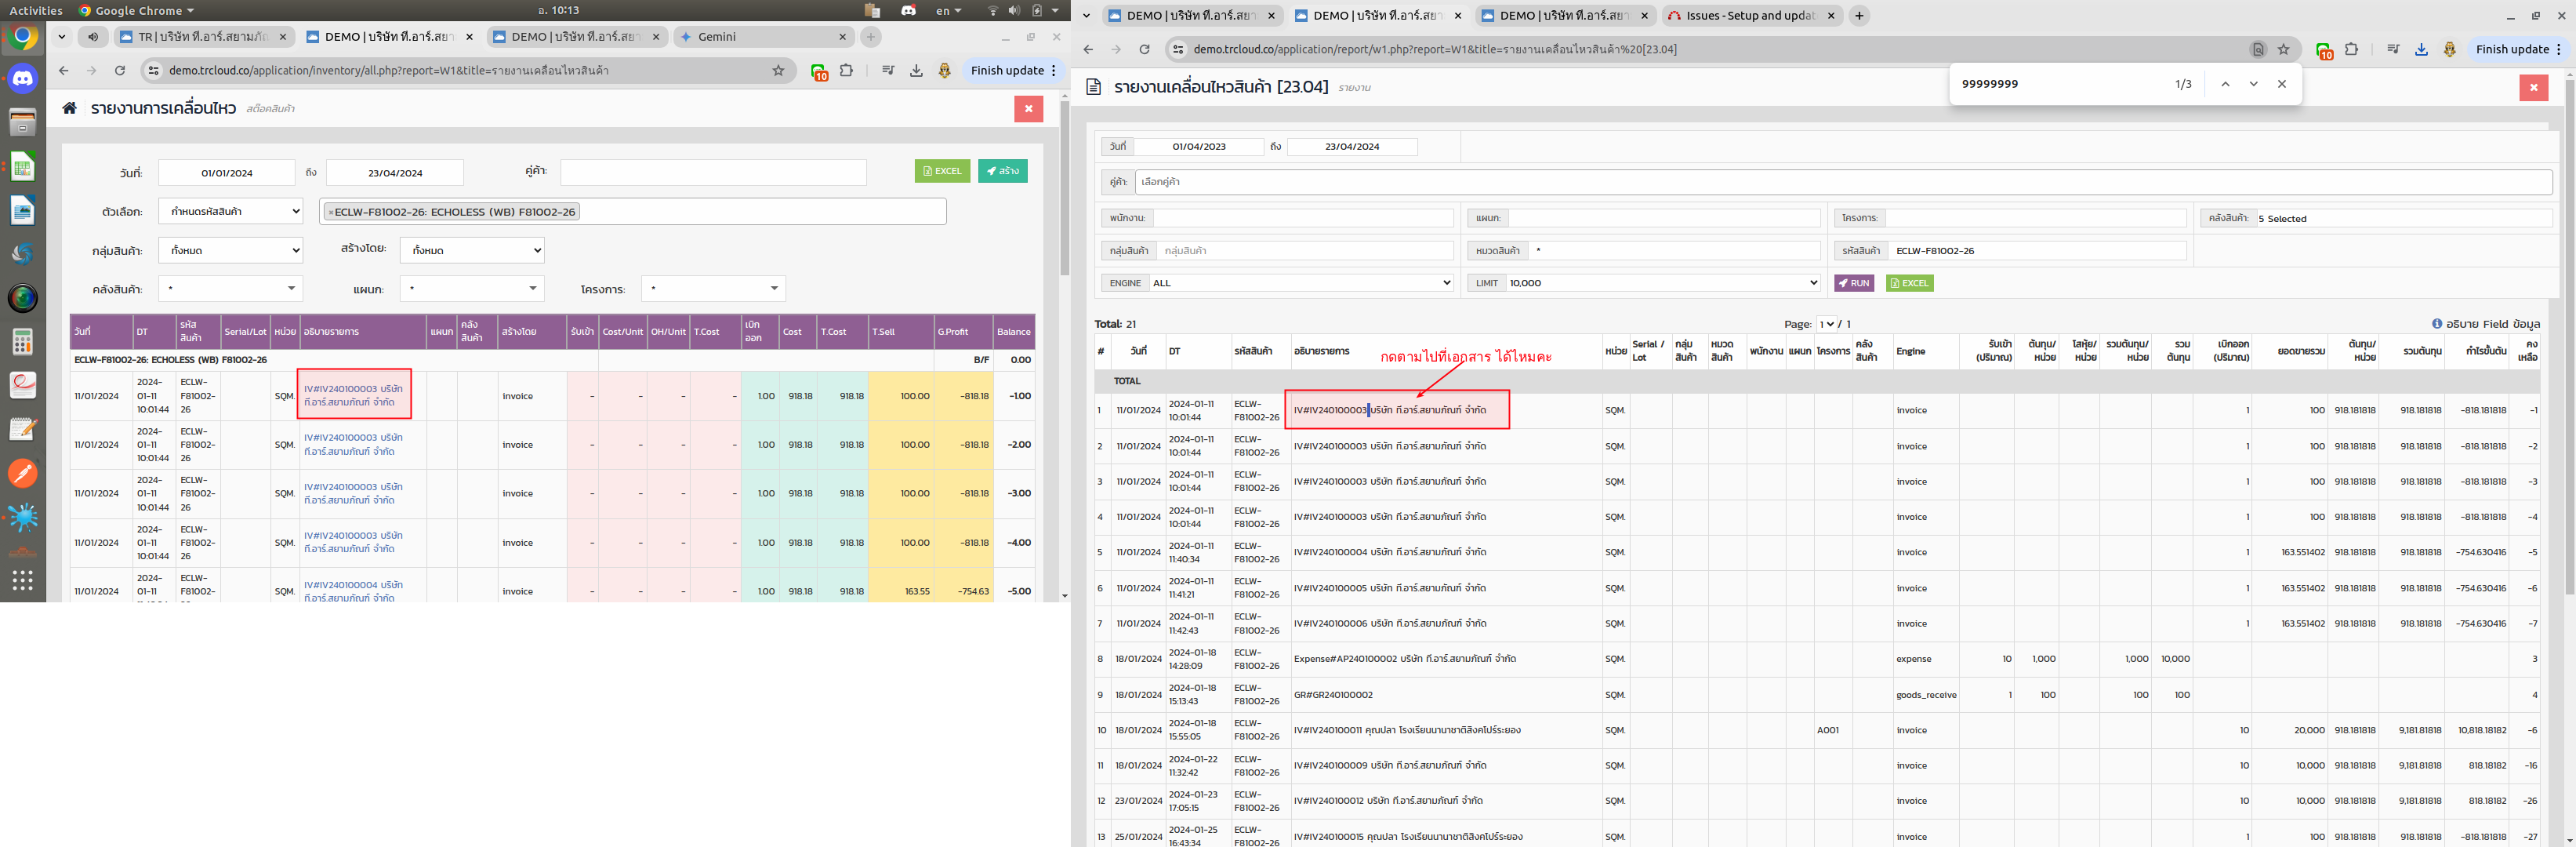Click green EXCEL button in left window

pyautogui.click(x=942, y=171)
